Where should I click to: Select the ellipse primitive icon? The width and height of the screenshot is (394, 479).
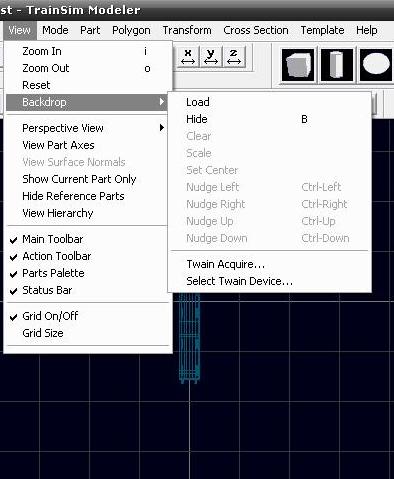(x=376, y=65)
